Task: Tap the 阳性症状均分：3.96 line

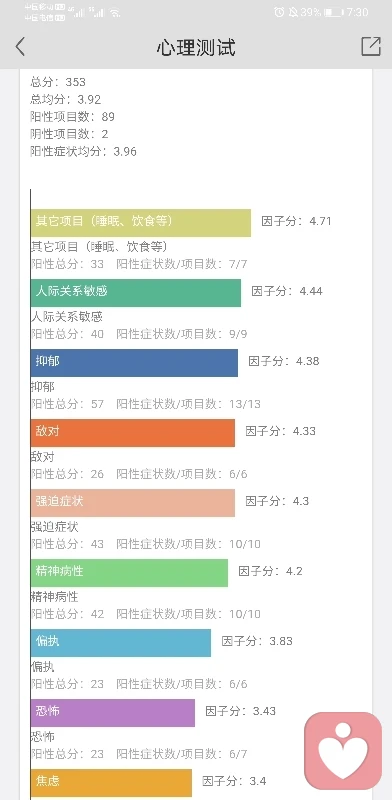Action: pyautogui.click(x=84, y=152)
